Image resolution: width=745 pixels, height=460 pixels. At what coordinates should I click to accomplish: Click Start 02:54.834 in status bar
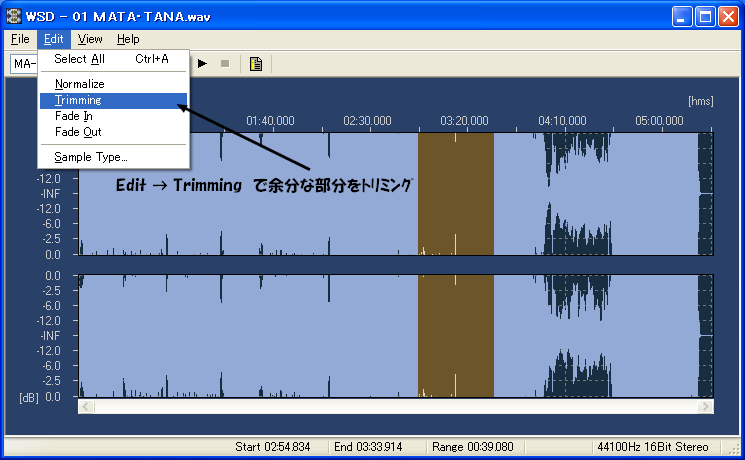pos(273,447)
